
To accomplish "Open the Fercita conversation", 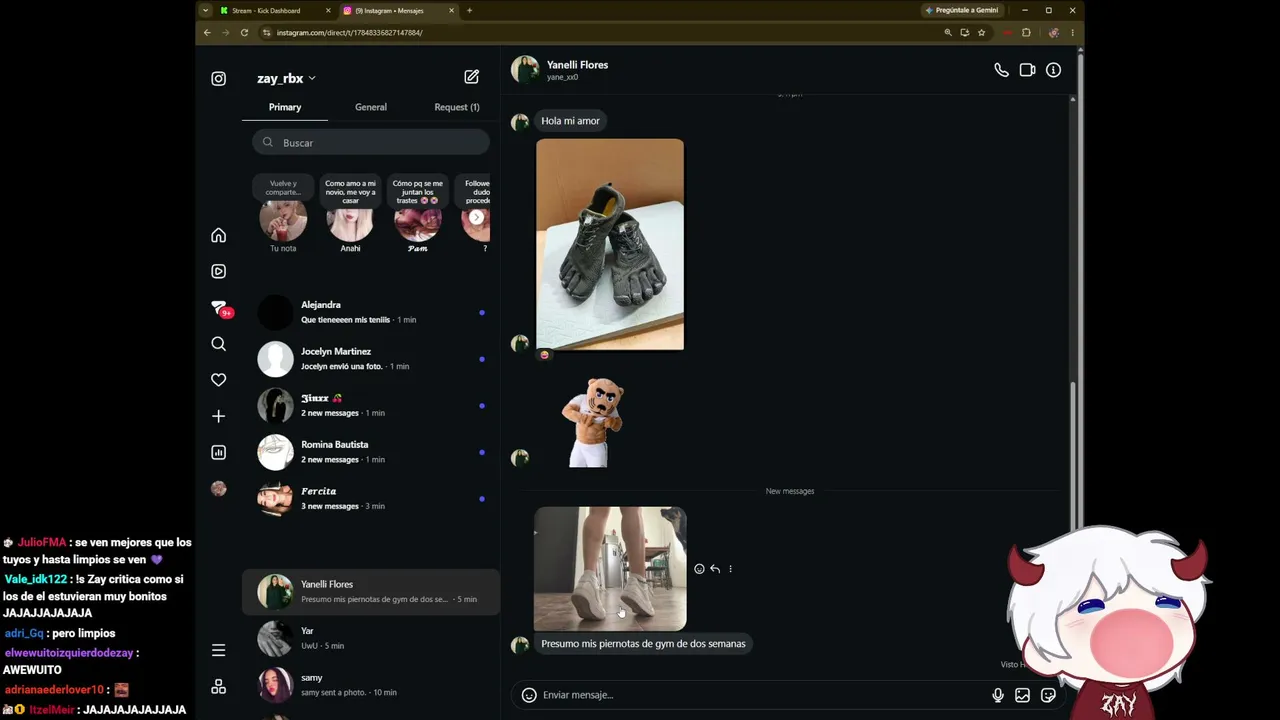I will 371,498.
